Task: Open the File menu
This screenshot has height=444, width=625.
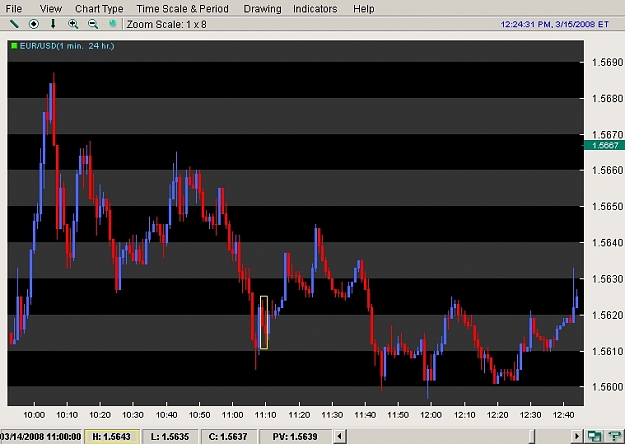Action: point(14,9)
